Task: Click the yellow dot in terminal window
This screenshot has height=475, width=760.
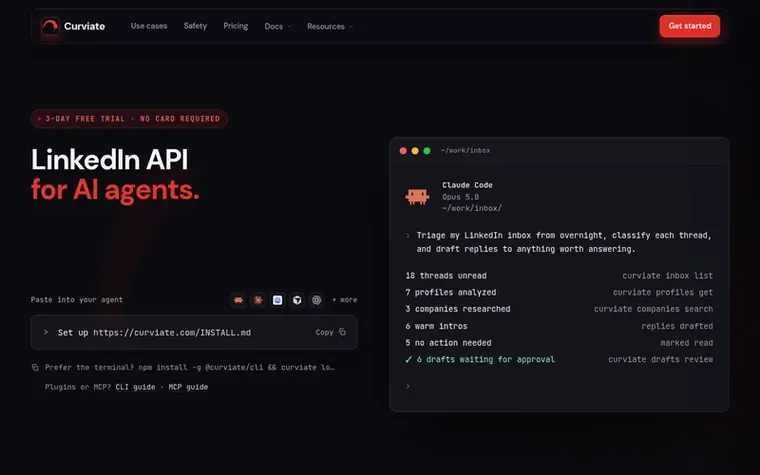Action: tap(415, 151)
